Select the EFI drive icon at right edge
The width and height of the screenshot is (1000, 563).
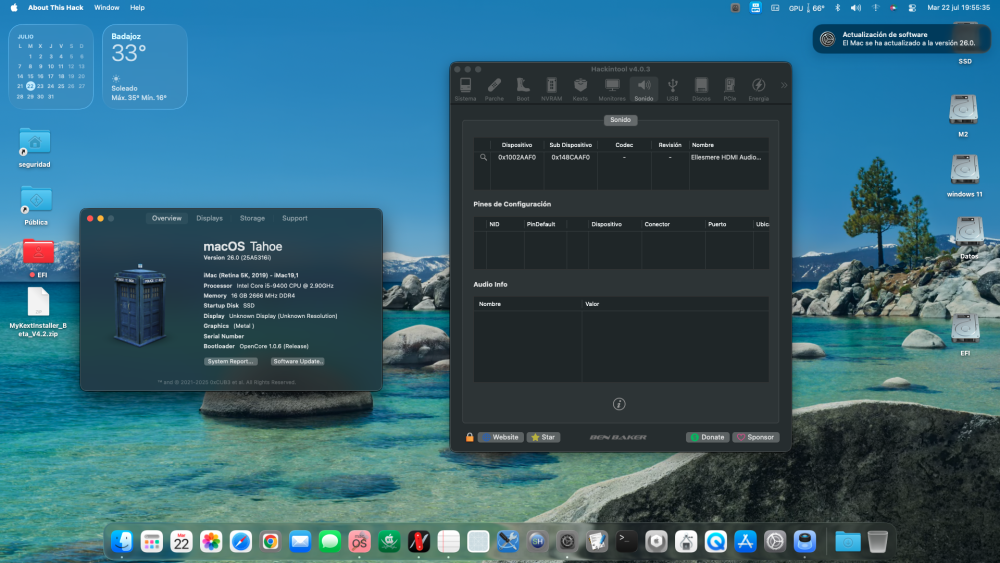click(965, 333)
